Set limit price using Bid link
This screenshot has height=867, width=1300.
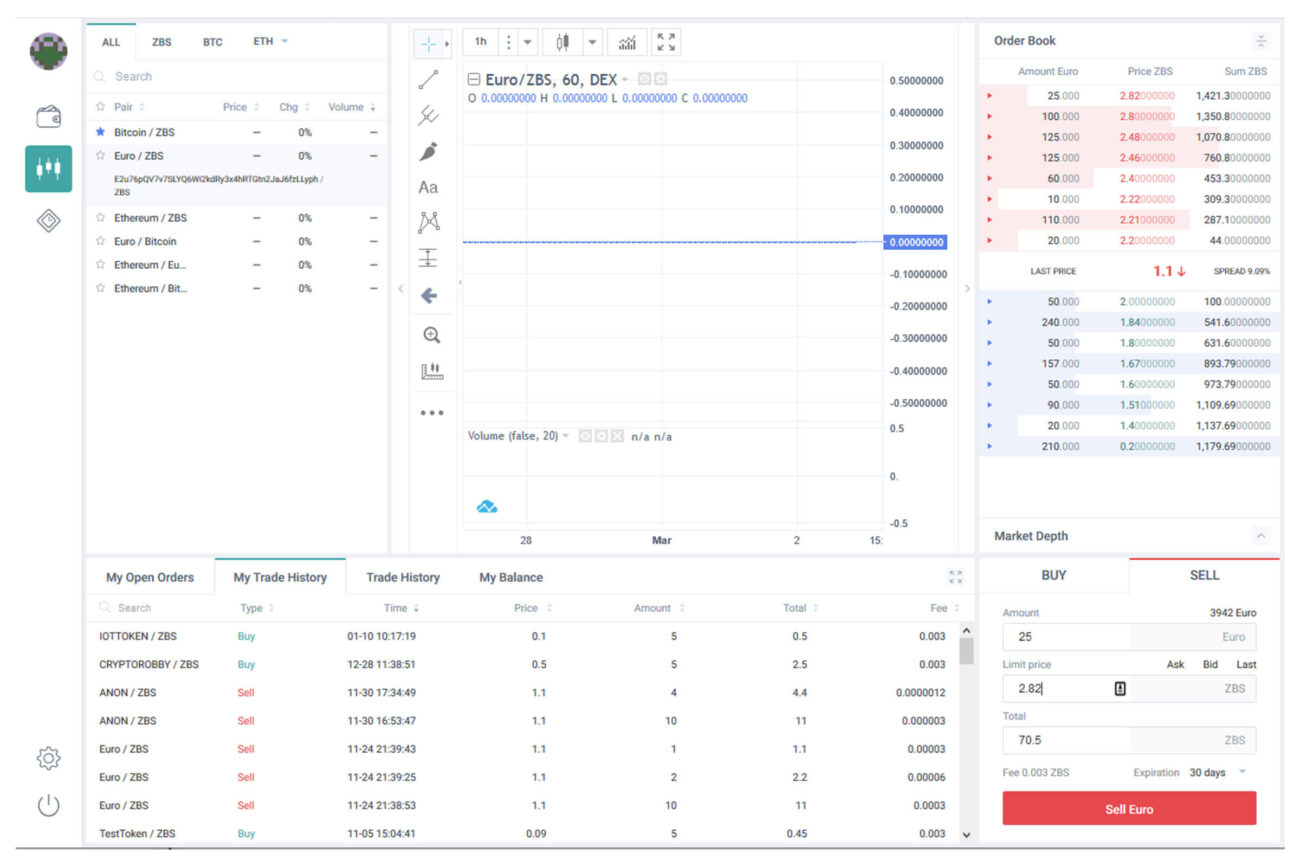coord(1210,664)
